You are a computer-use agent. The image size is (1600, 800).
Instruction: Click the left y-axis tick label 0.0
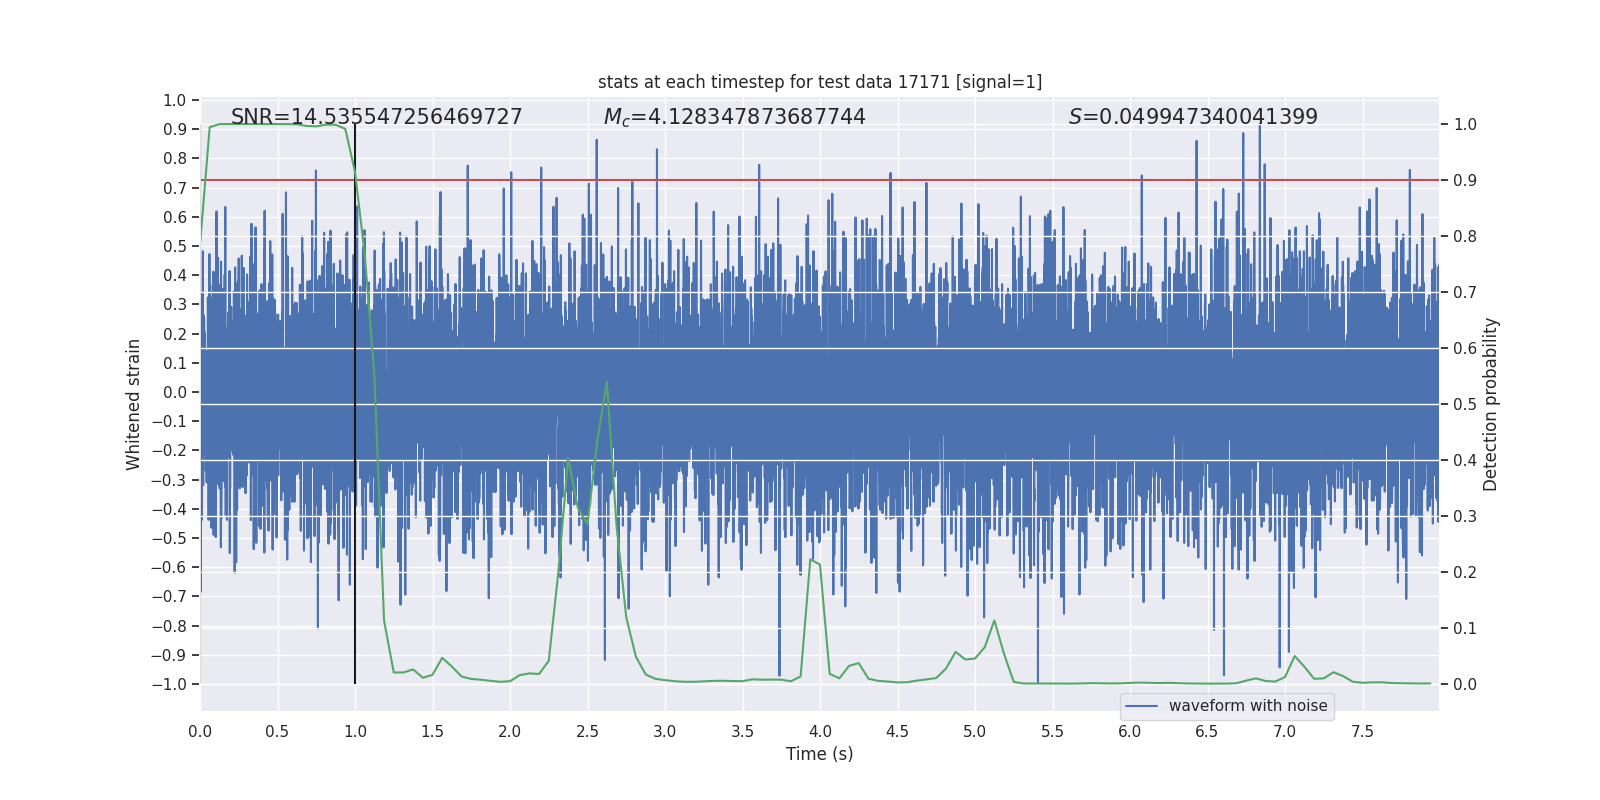click(175, 392)
